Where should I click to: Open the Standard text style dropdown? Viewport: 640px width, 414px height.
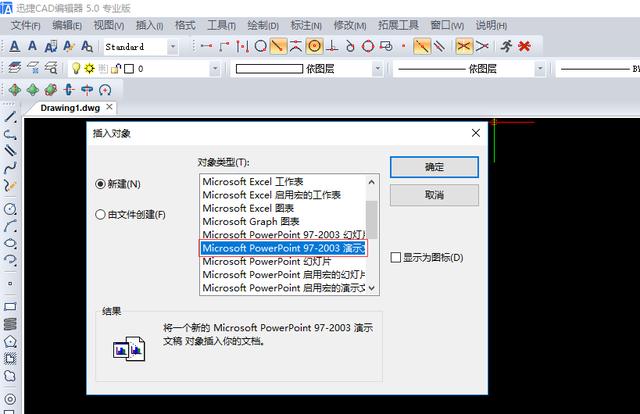[x=173, y=47]
